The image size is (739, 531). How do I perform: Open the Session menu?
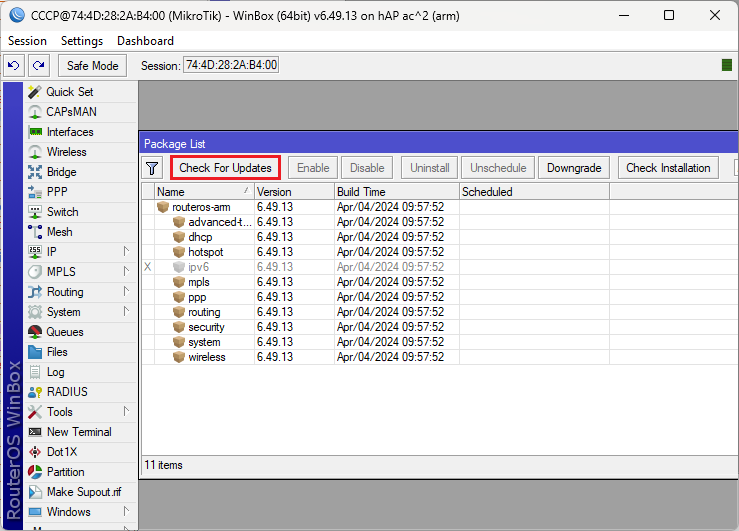(27, 41)
